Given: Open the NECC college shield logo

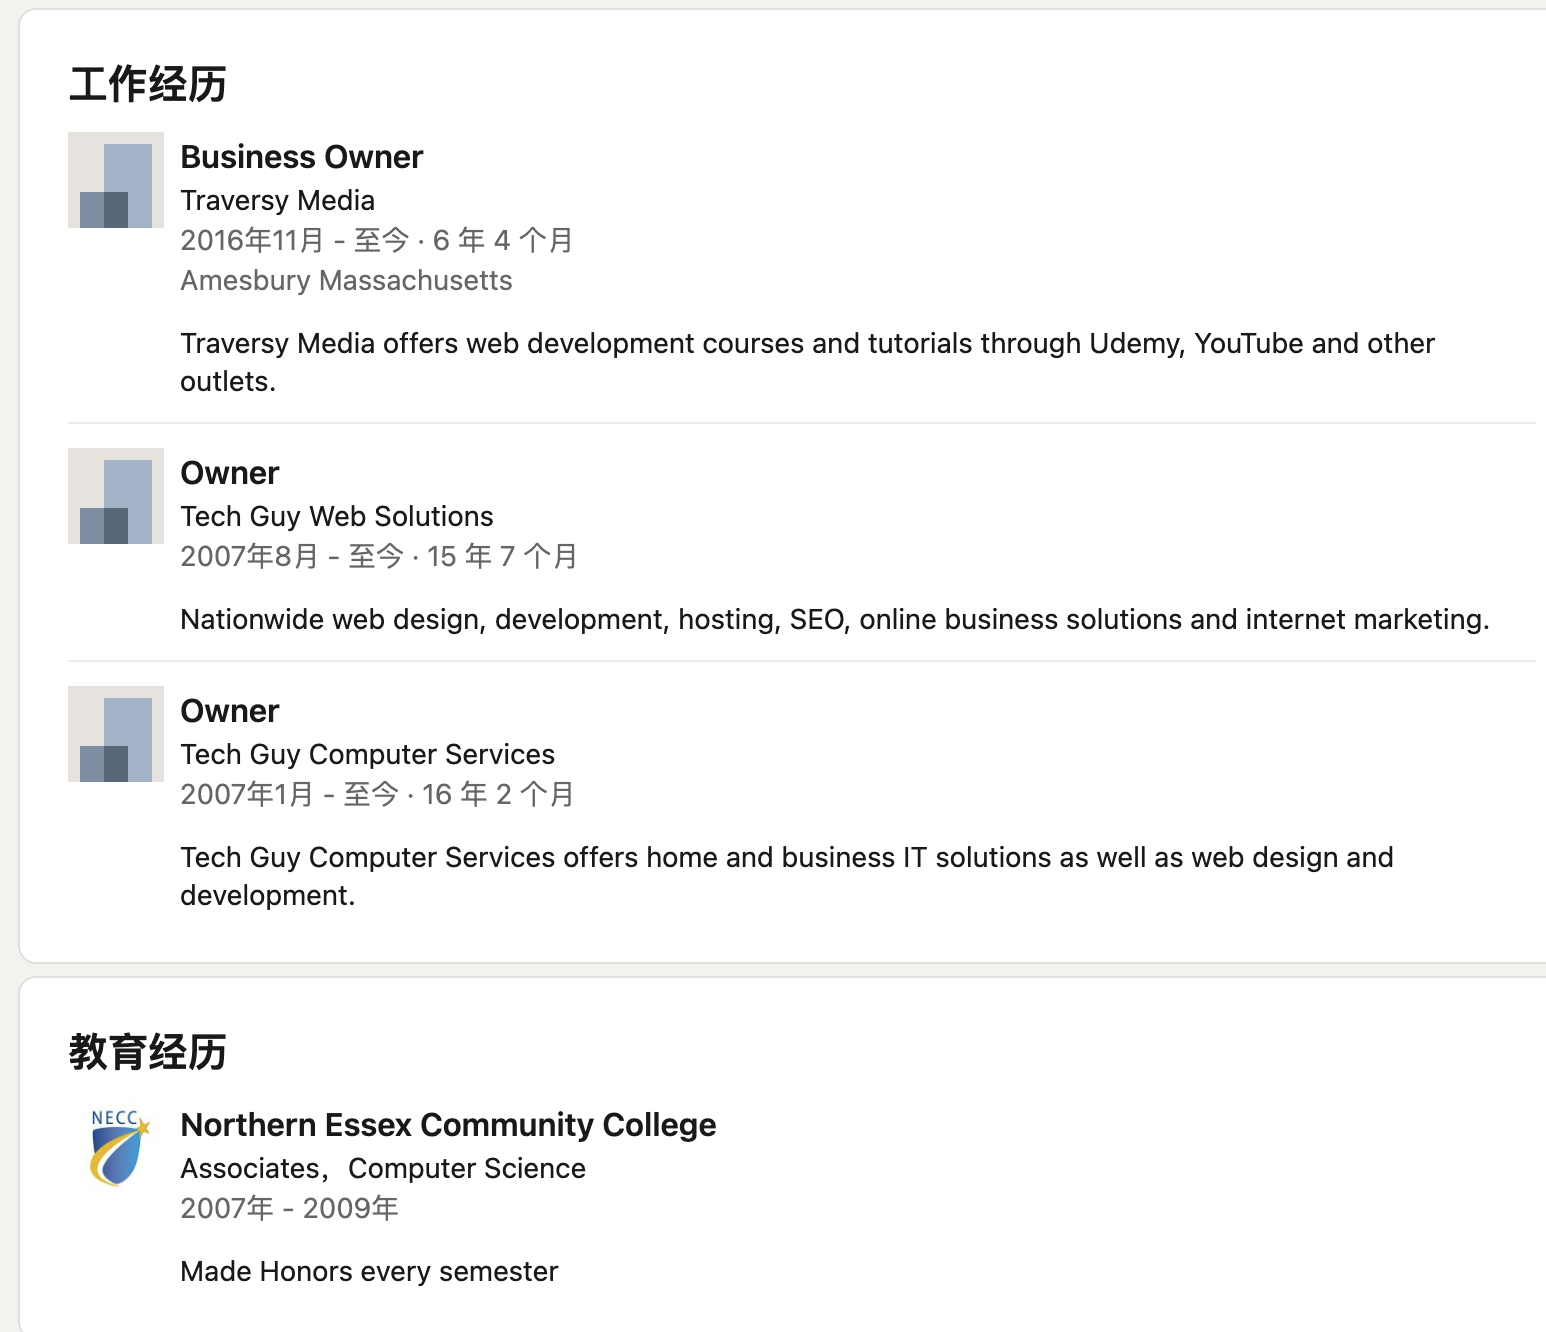Looking at the screenshot, I should (x=118, y=1147).
